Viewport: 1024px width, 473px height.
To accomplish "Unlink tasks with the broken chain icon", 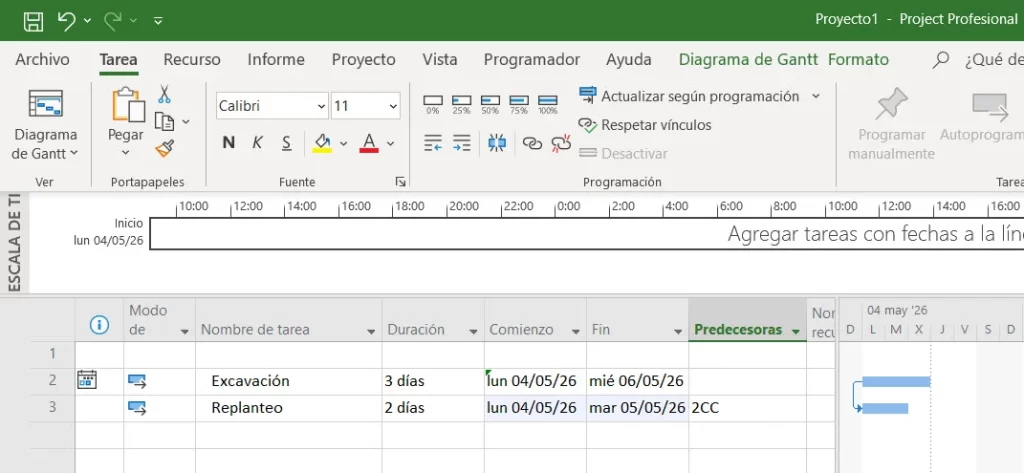I will pos(561,143).
